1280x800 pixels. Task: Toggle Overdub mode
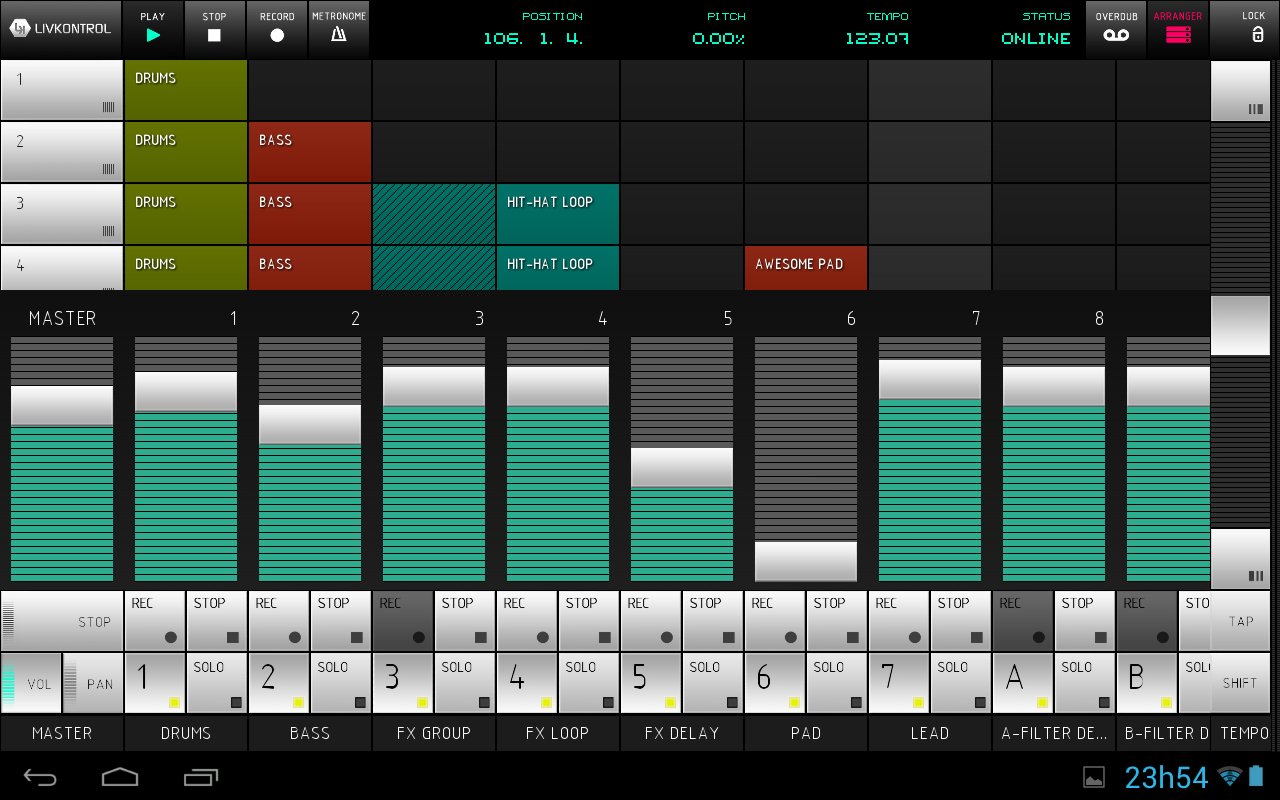(1116, 28)
